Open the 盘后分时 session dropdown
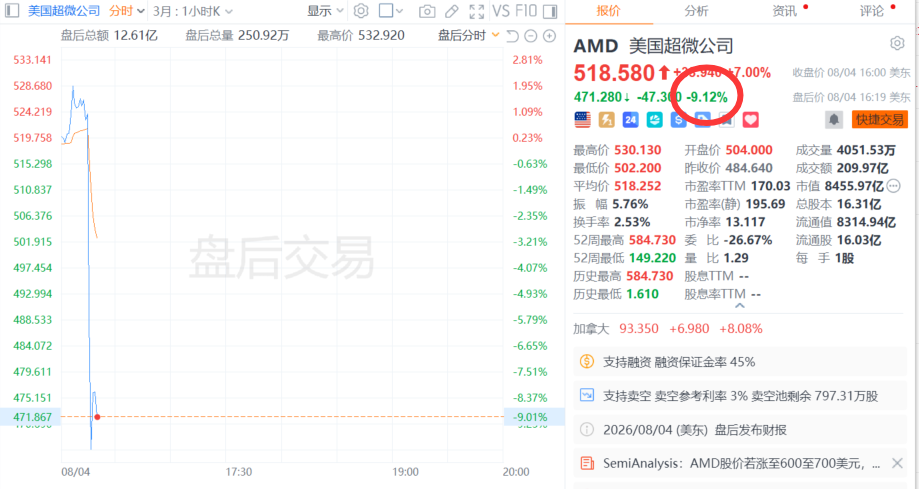 pyautogui.click(x=469, y=36)
